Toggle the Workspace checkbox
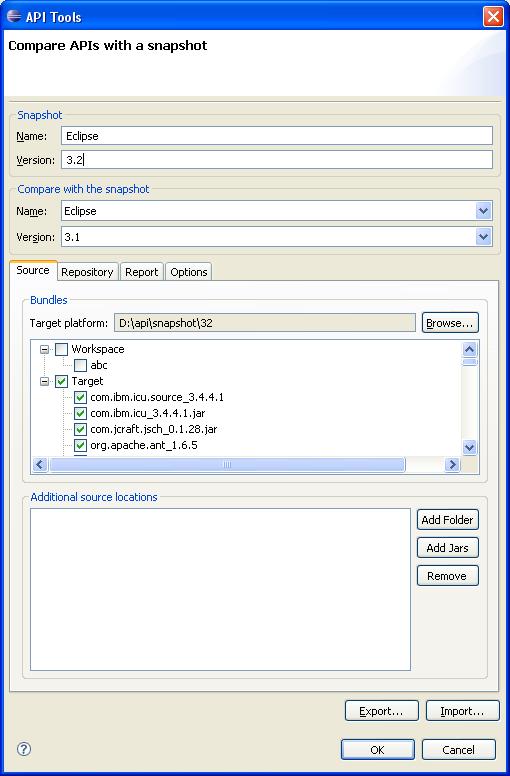 click(61, 349)
